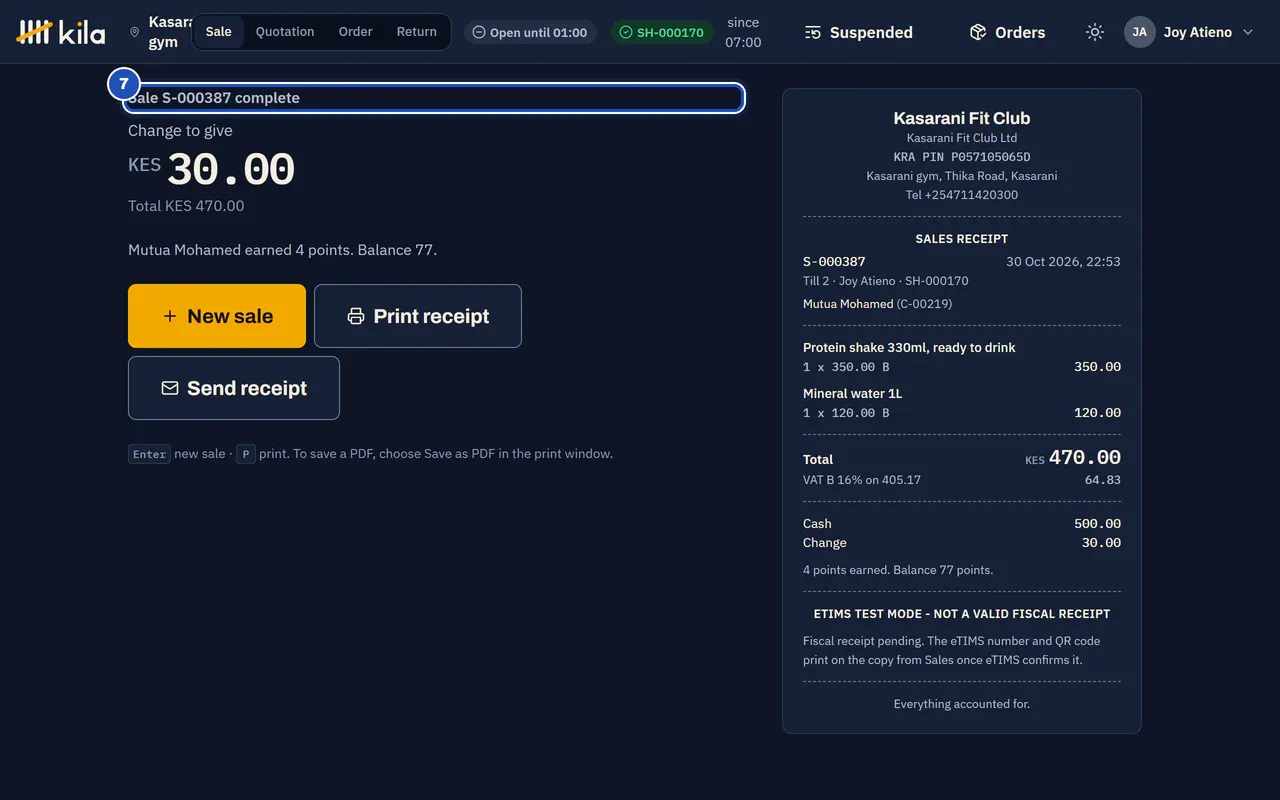The width and height of the screenshot is (1280, 800).
Task: Click the printer icon on Print receipt
Action: click(x=356, y=316)
